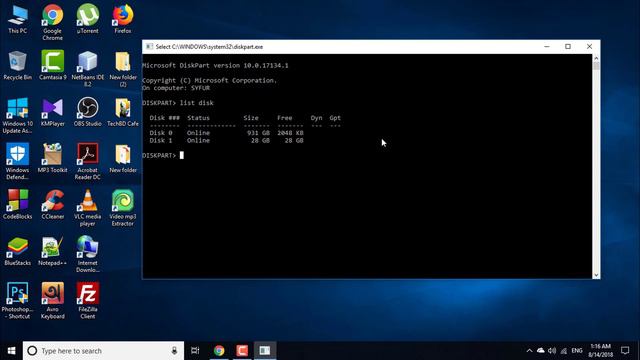Viewport: 640px width, 360px height.
Task: Select CCleaner desktop icon
Action: [53, 205]
